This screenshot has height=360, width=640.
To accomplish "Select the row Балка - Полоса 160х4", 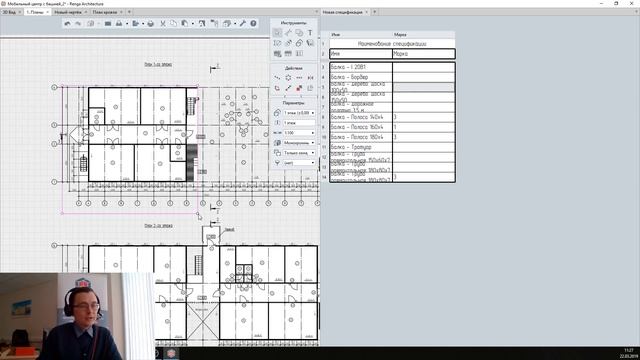I will [x=392, y=127].
